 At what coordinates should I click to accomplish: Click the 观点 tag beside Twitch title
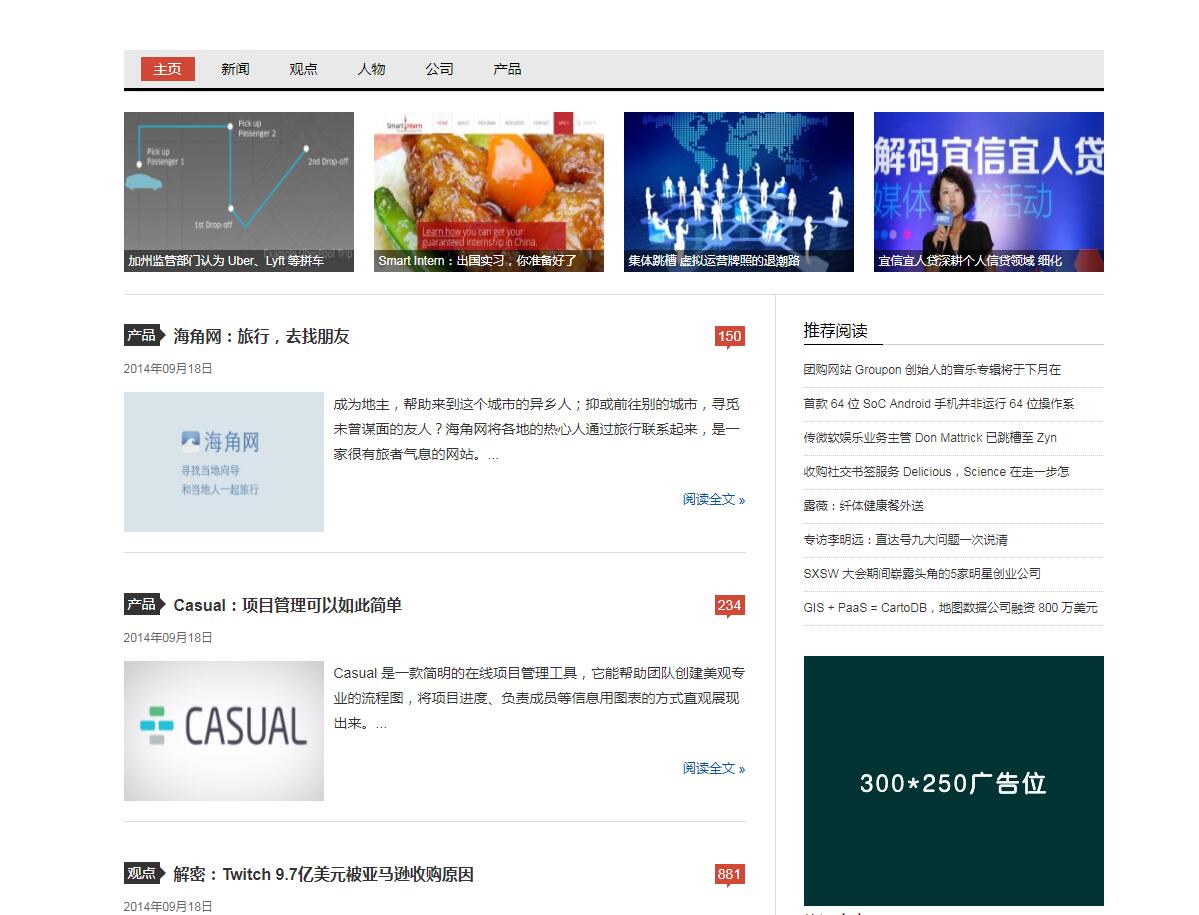click(x=142, y=874)
